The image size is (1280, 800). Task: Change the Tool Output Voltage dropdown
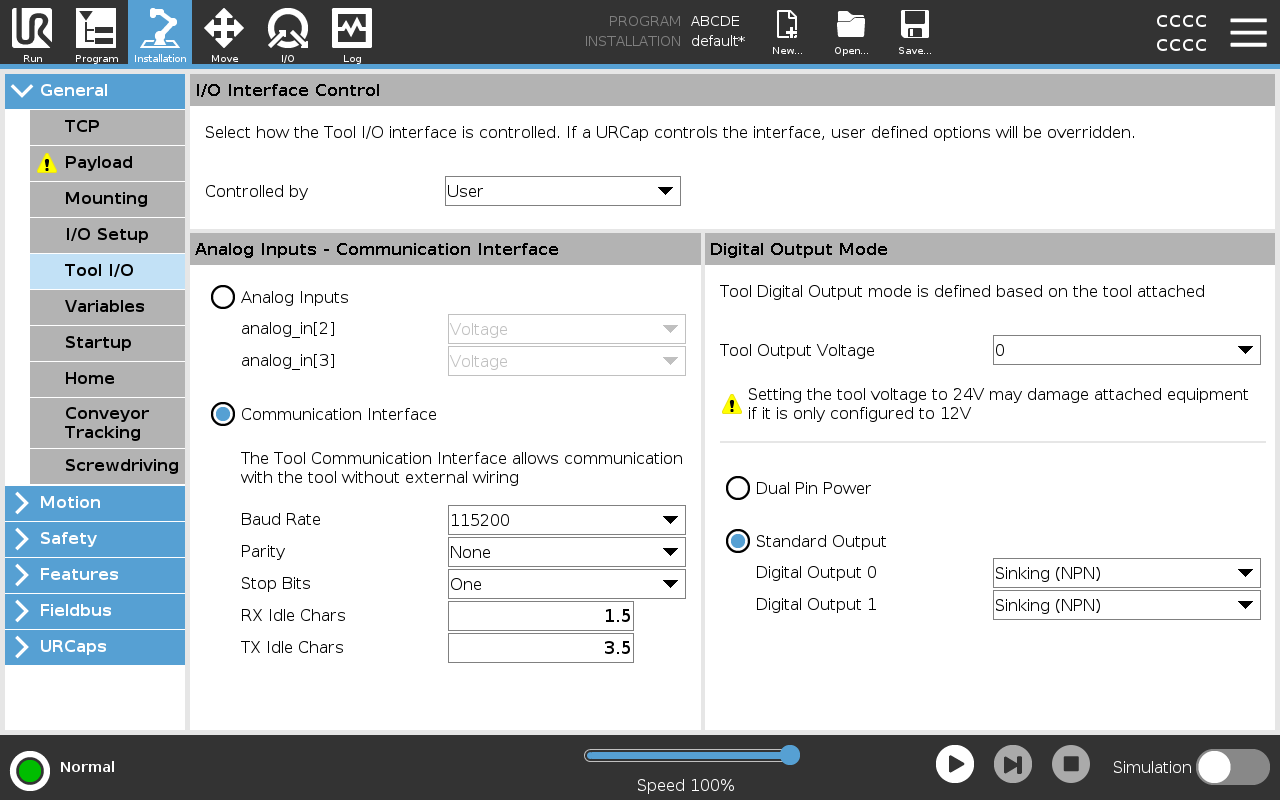click(1126, 350)
